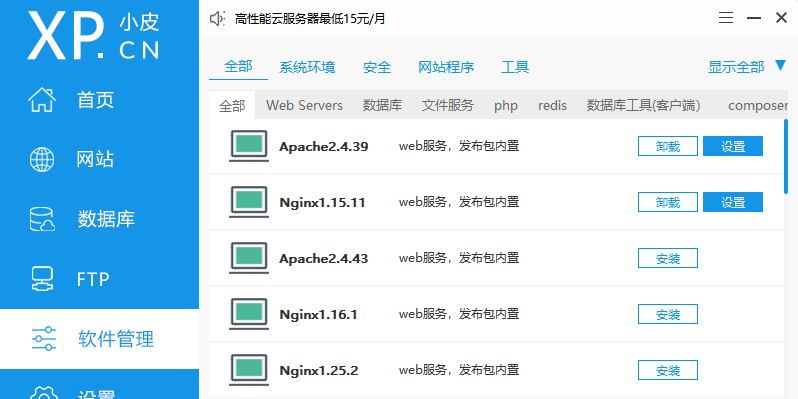Click the 软件管理 sliders icon
This screenshot has height=399, width=798.
[43, 339]
